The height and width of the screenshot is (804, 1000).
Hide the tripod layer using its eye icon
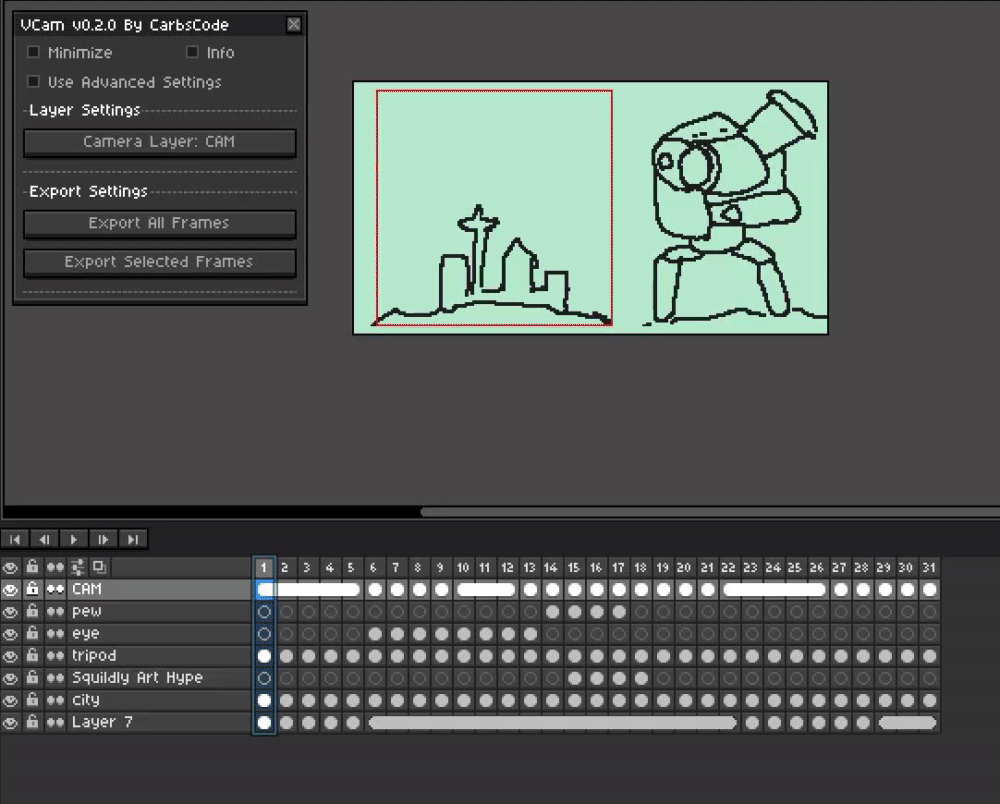point(11,656)
